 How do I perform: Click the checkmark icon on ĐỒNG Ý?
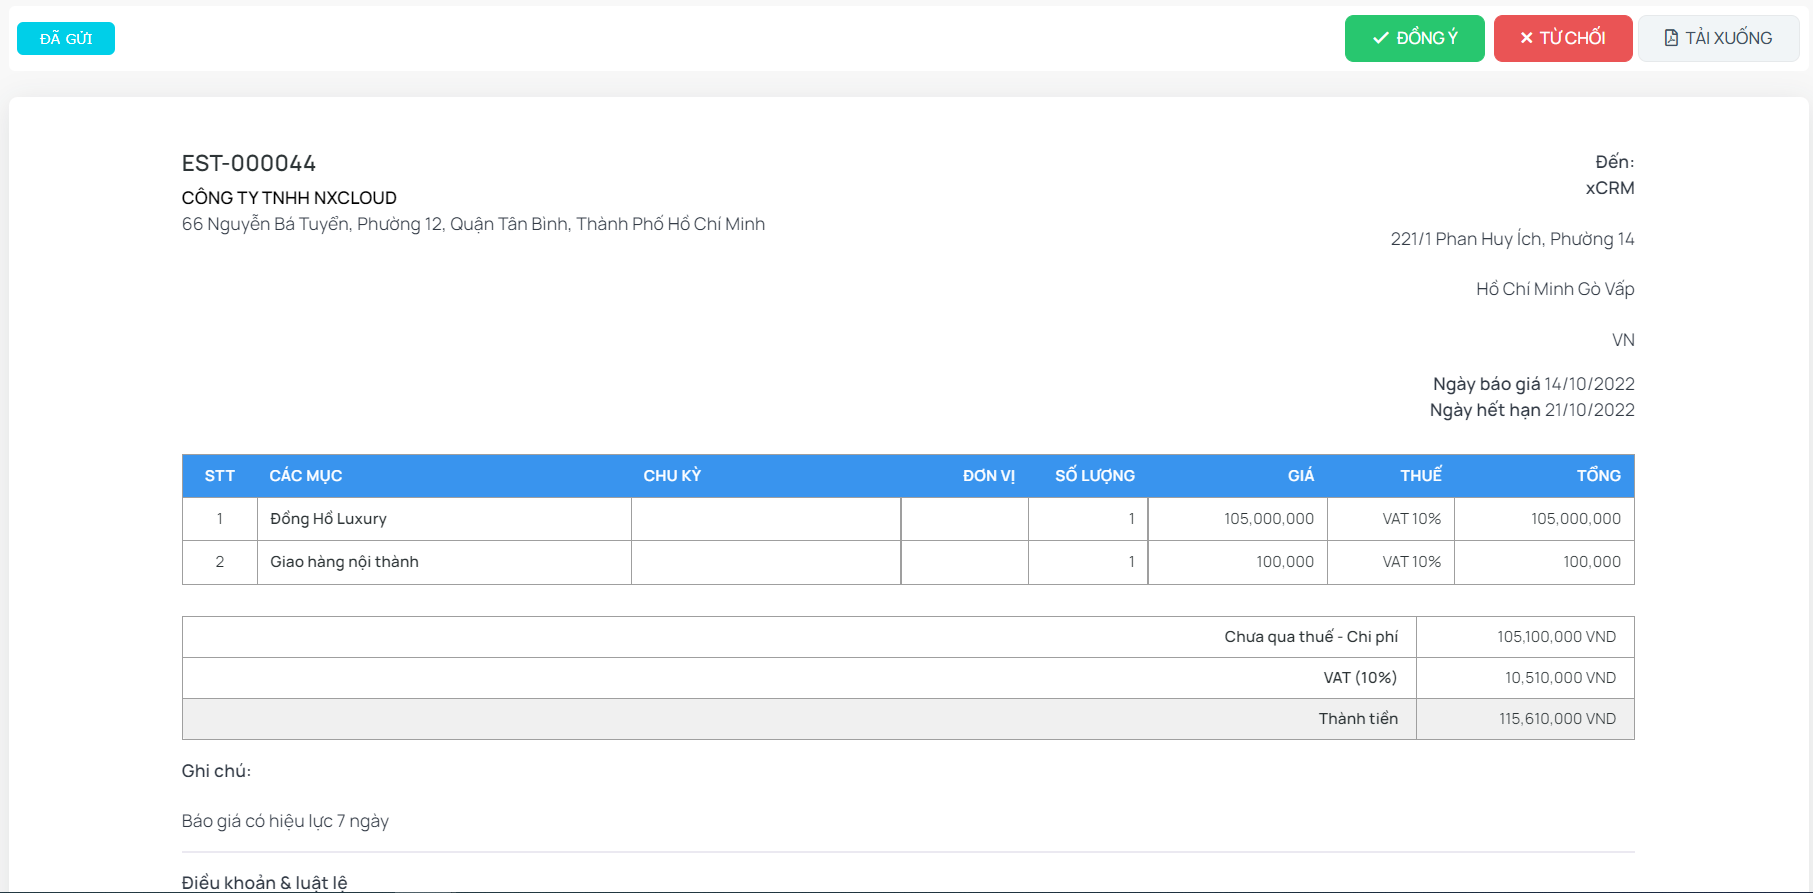point(1381,38)
